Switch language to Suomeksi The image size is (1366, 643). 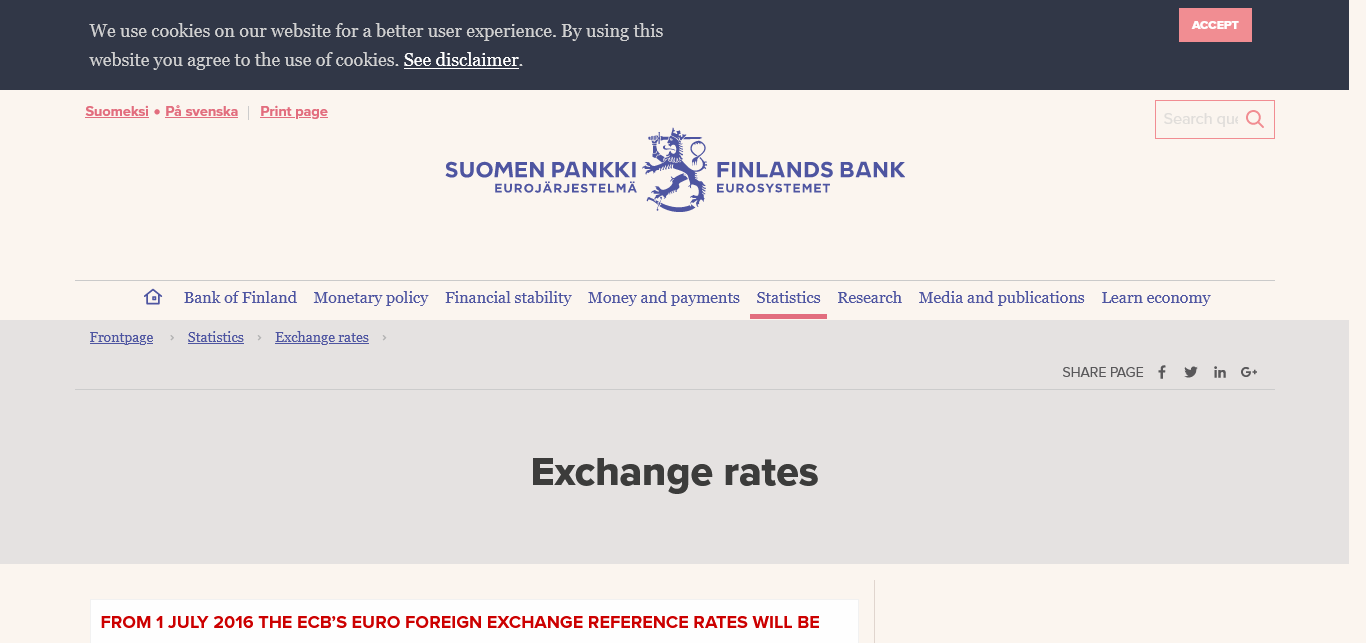(117, 112)
